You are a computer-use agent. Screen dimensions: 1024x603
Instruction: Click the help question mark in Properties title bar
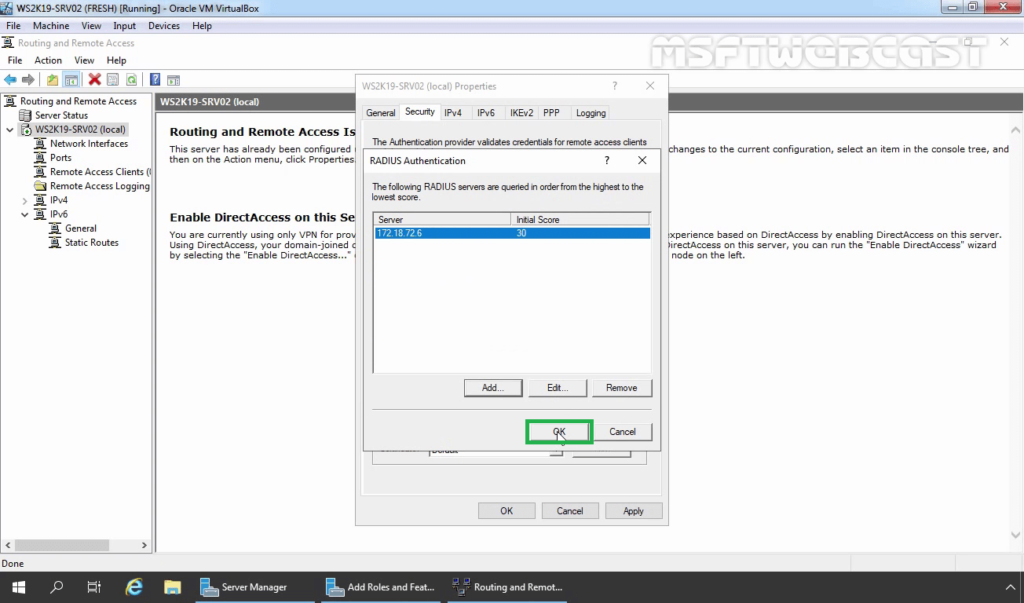click(x=615, y=86)
